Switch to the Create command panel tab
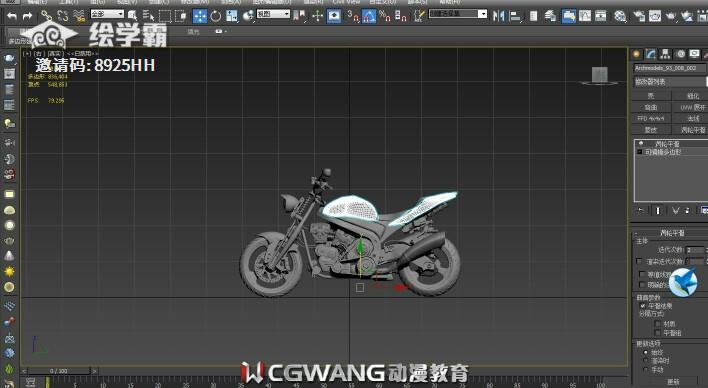The height and width of the screenshot is (388, 708). (636, 54)
